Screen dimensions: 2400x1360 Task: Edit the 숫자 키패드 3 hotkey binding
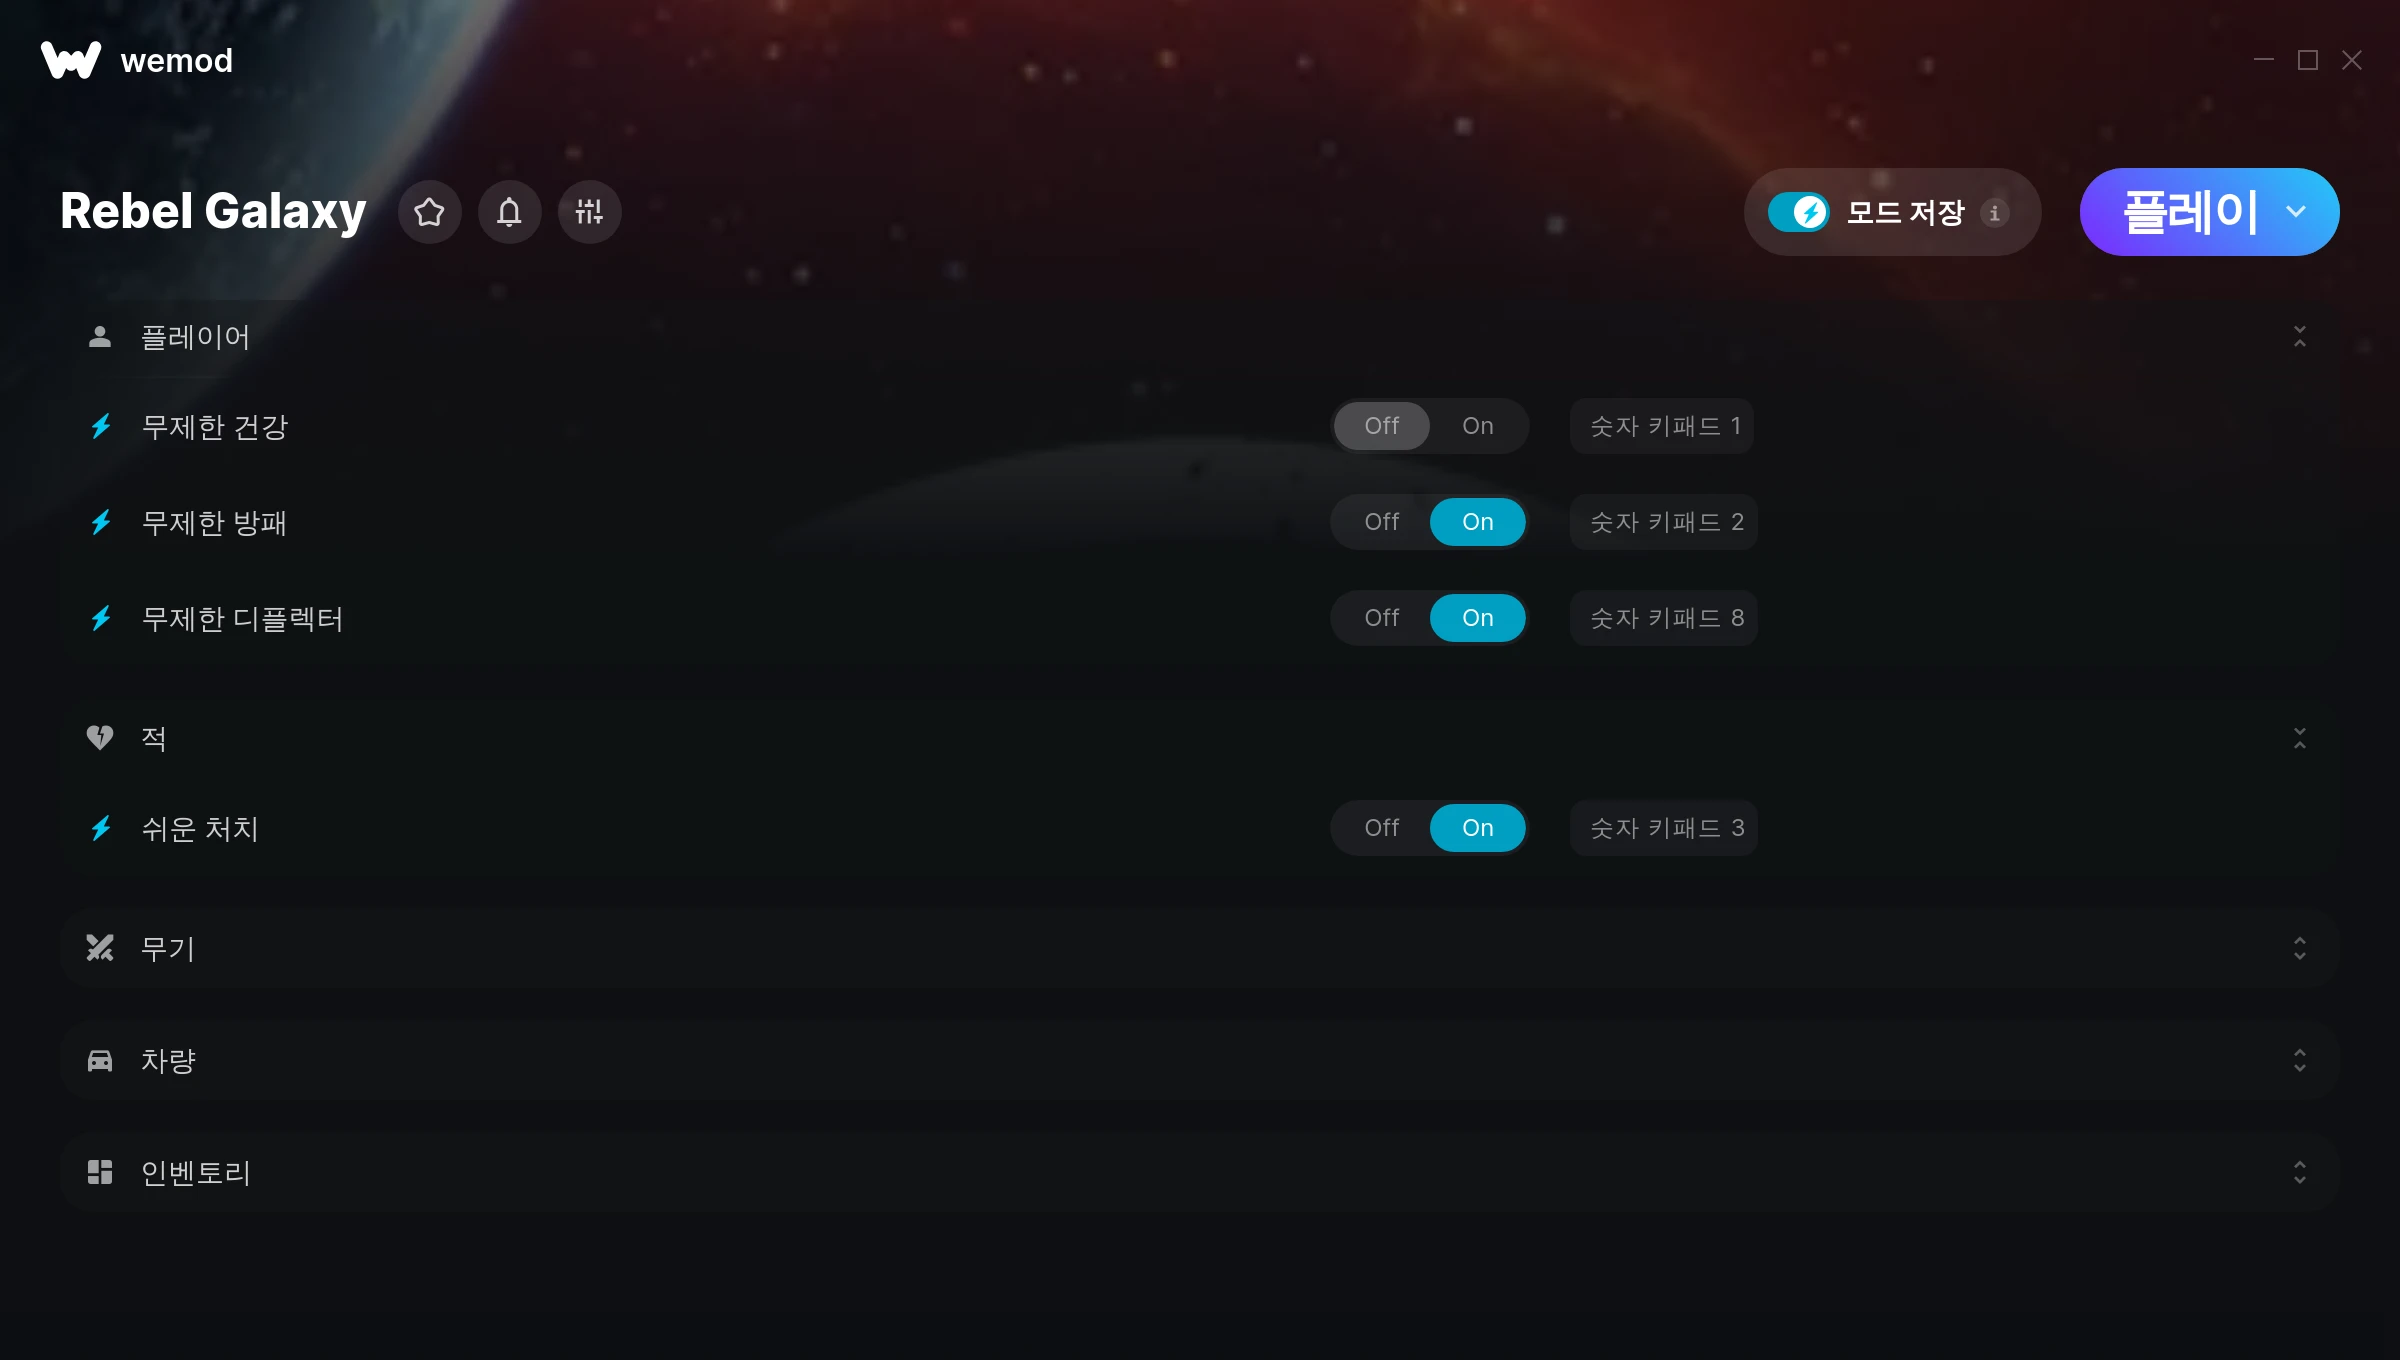tap(1664, 828)
